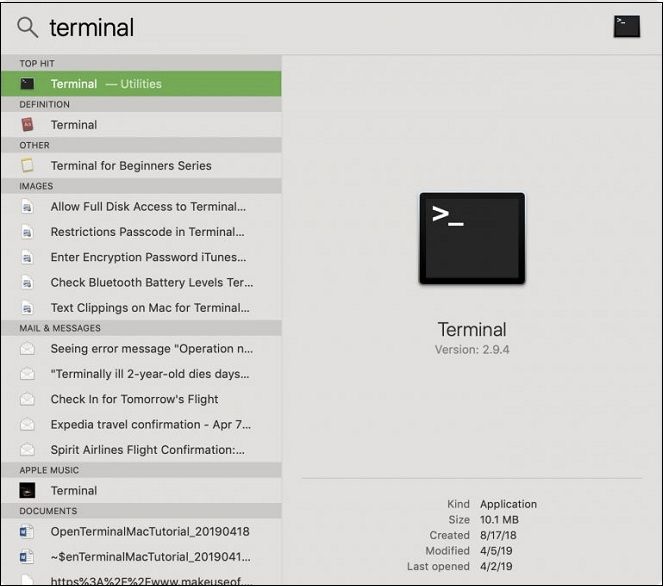This screenshot has width=665, height=587.
Task: Click Word document icon for OpenTerminalMacTutorial_20190418
Action: [x=27, y=531]
